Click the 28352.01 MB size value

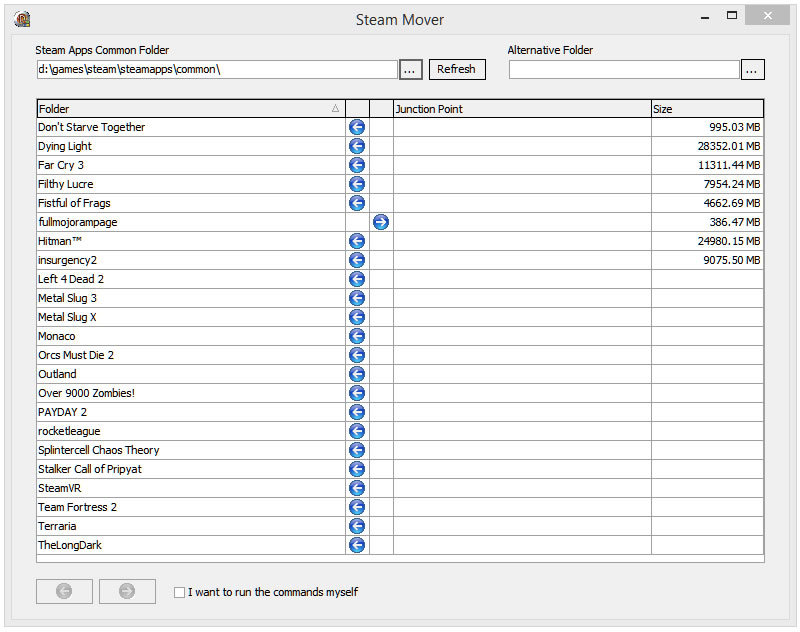click(729, 146)
